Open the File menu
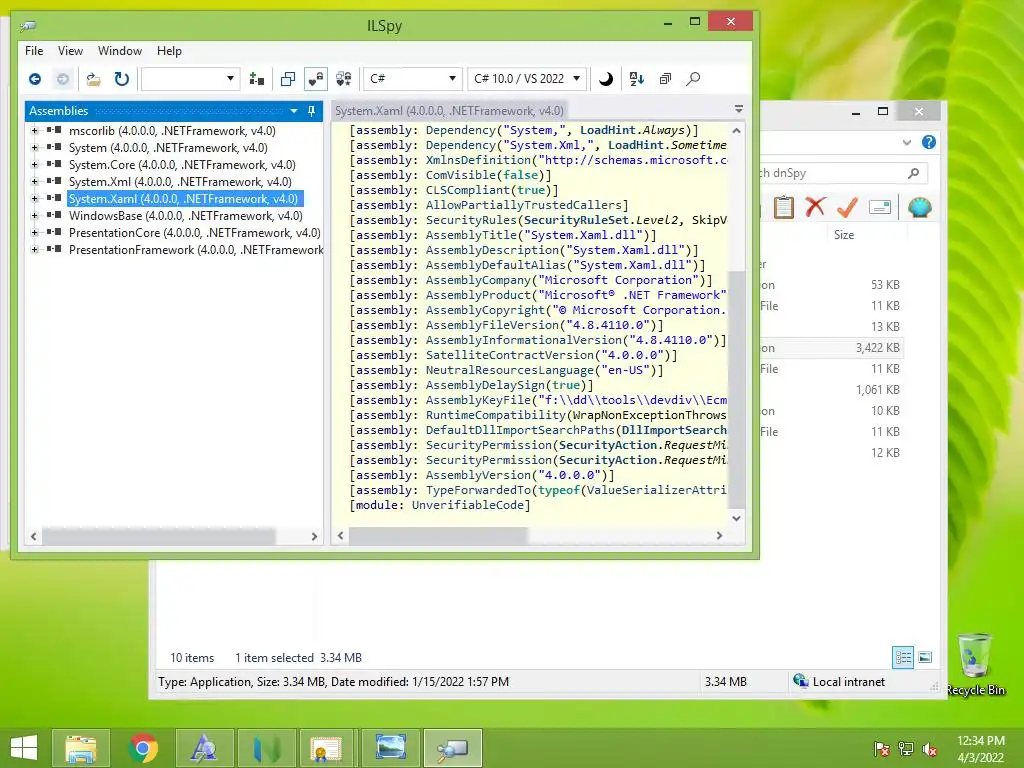Image resolution: width=1024 pixels, height=768 pixels. [x=34, y=51]
